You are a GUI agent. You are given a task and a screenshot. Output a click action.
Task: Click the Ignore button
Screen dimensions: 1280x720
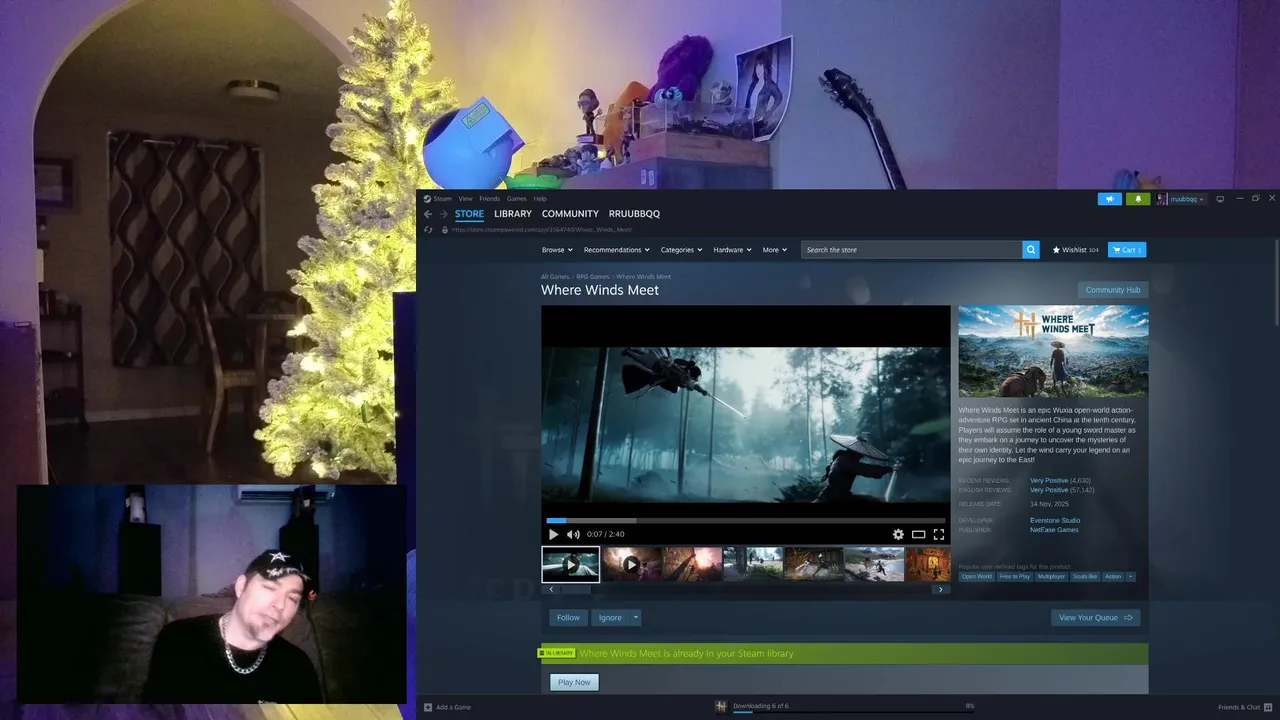tap(610, 618)
